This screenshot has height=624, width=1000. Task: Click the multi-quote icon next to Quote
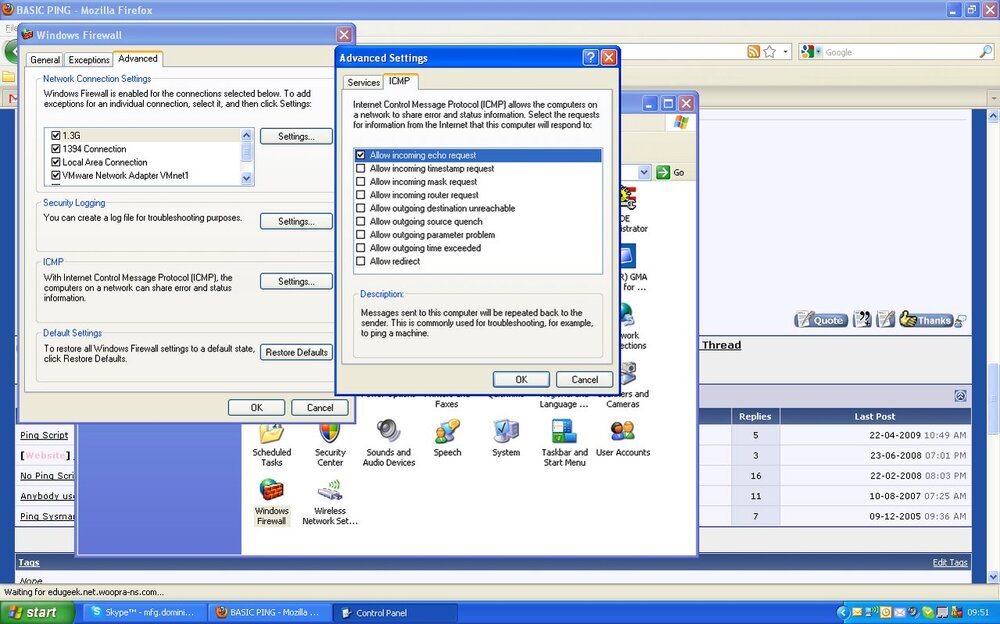(862, 319)
